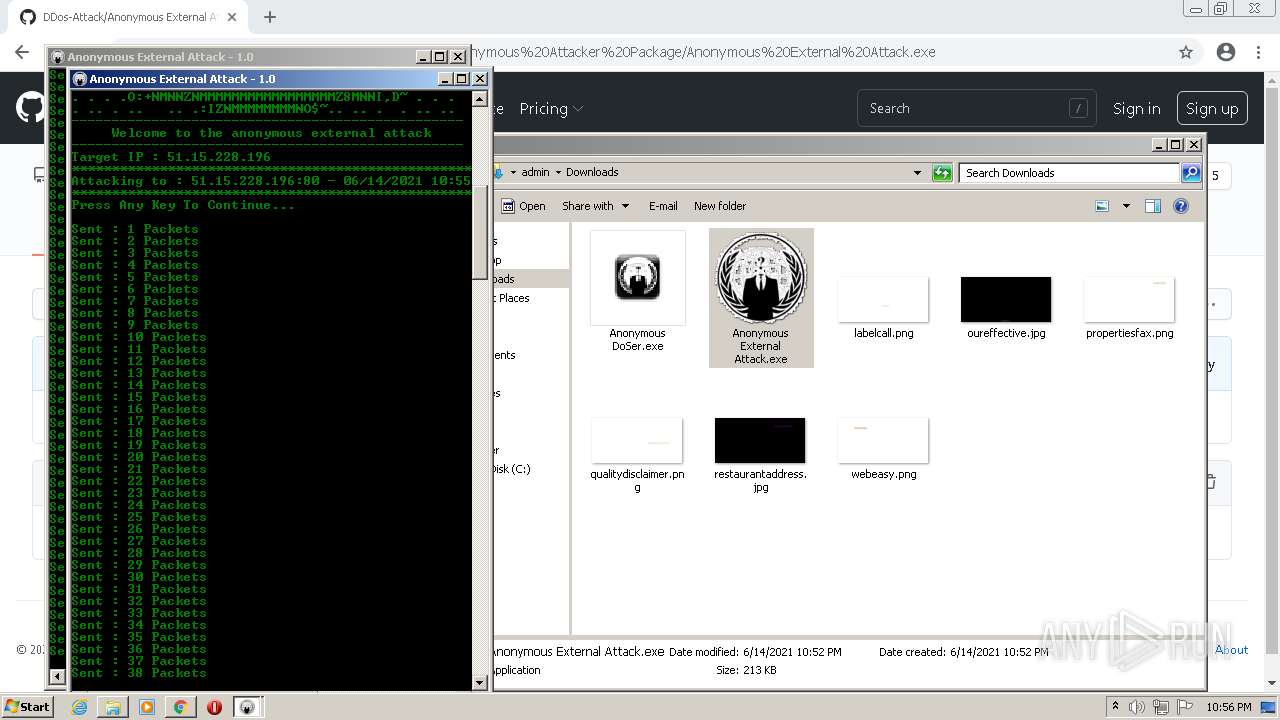Click the GitHub Sign up button
Screen dimensions: 1280x720
point(1212,109)
